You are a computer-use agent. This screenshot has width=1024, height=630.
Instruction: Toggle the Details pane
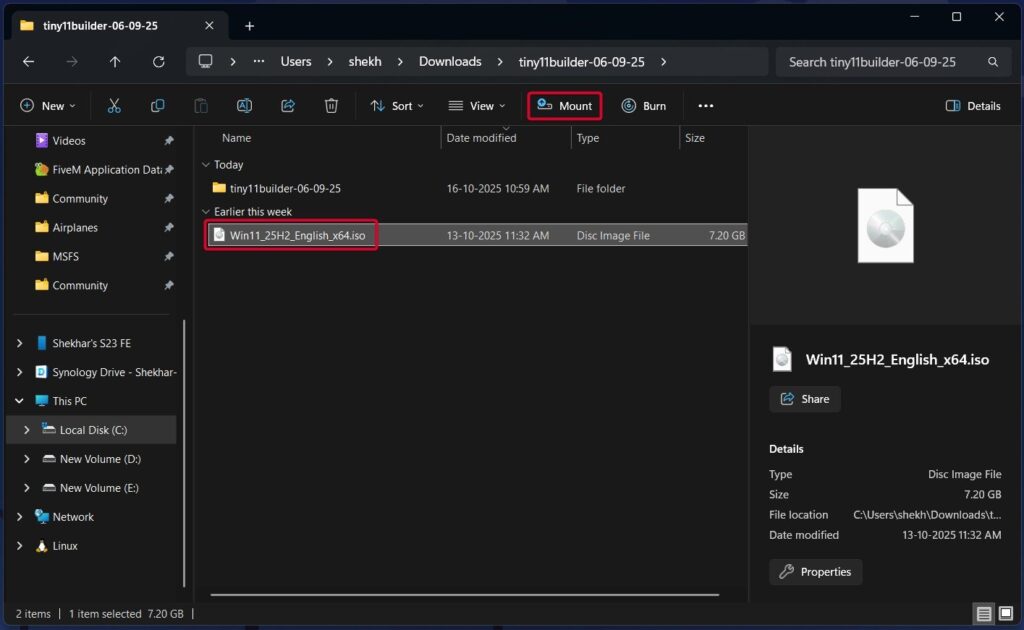coord(972,105)
